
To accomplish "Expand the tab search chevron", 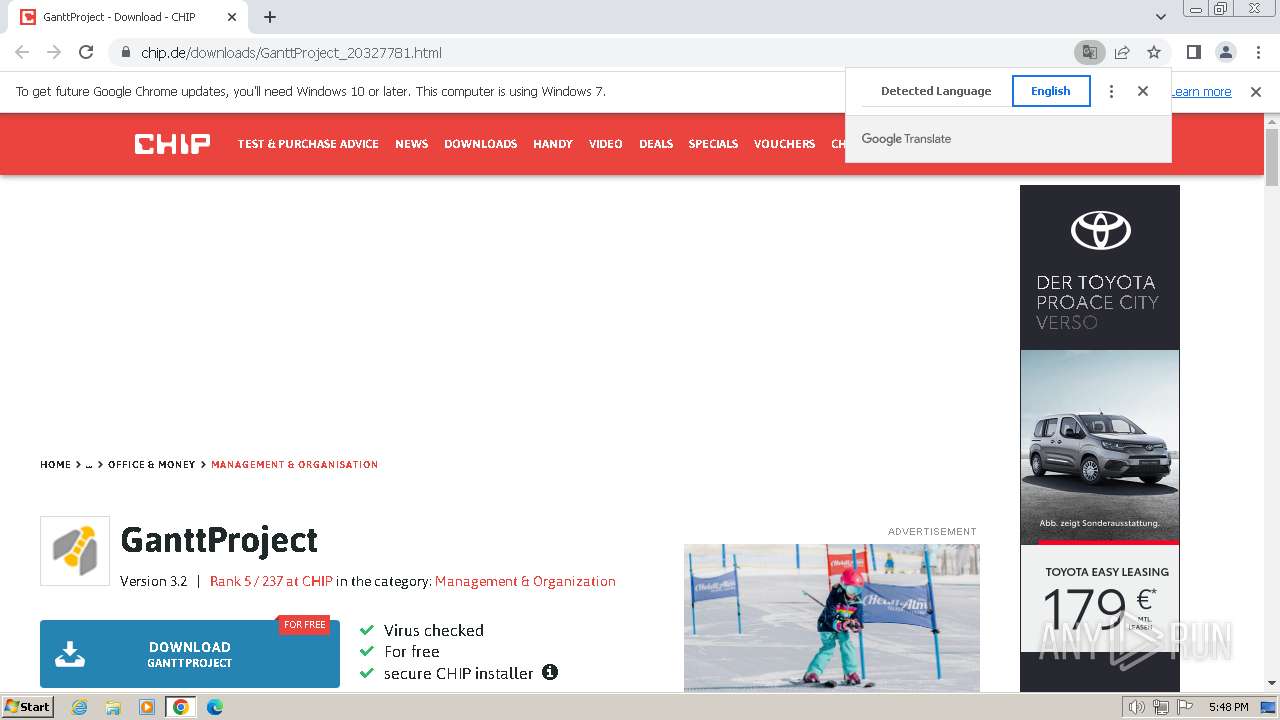I will click(1161, 17).
